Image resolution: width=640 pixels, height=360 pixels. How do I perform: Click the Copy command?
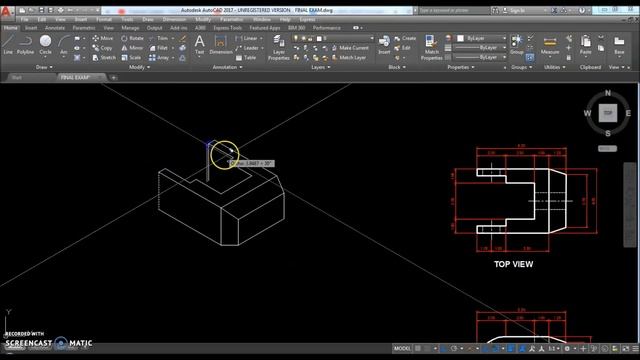[x=102, y=48]
